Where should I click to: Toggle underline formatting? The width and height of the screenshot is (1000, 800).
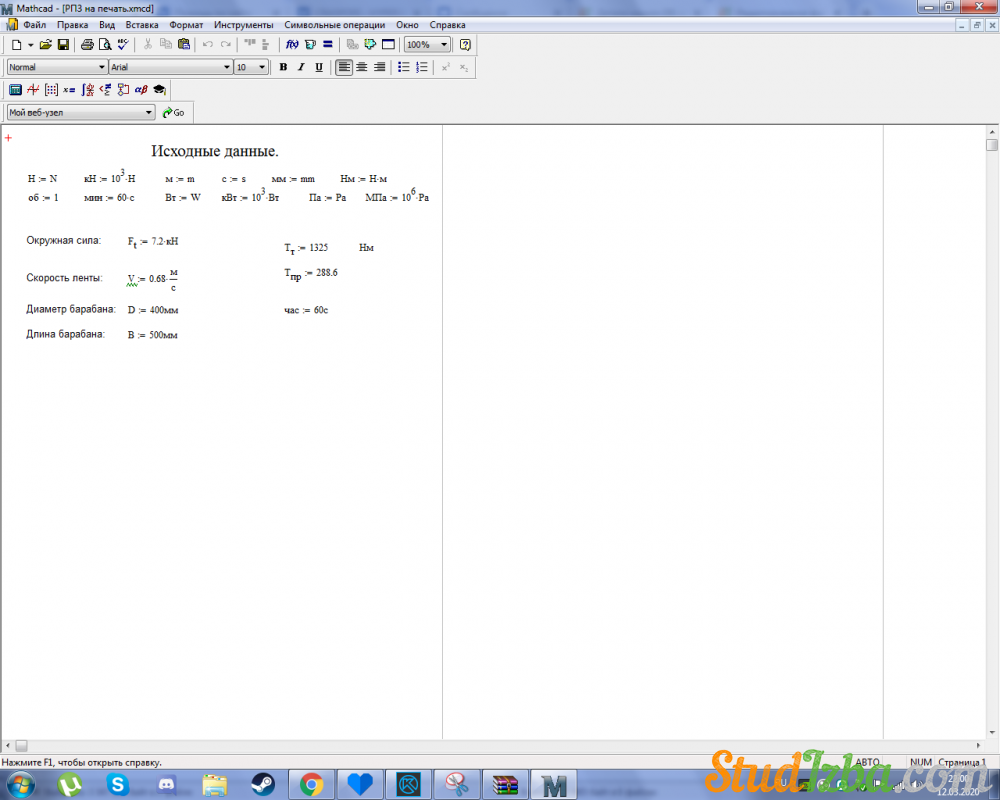click(x=319, y=67)
